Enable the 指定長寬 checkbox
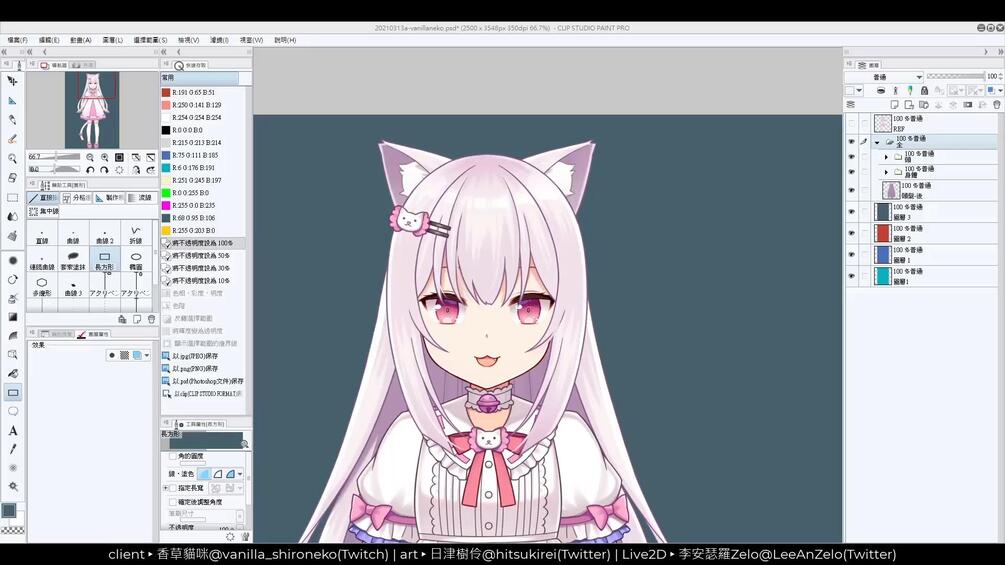This screenshot has height=565, width=1005. [172, 488]
